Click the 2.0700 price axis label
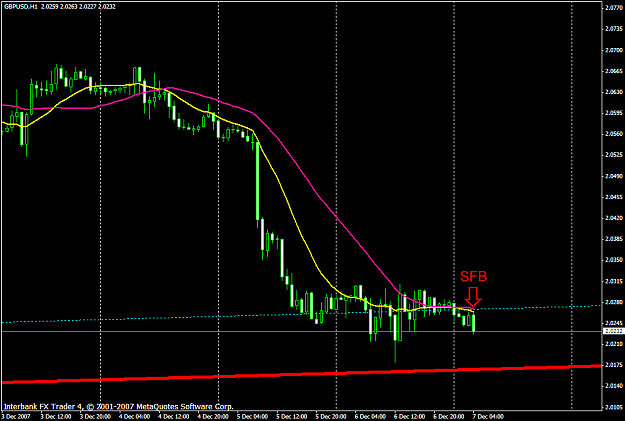Screen dimensions: 625x421 614,50
